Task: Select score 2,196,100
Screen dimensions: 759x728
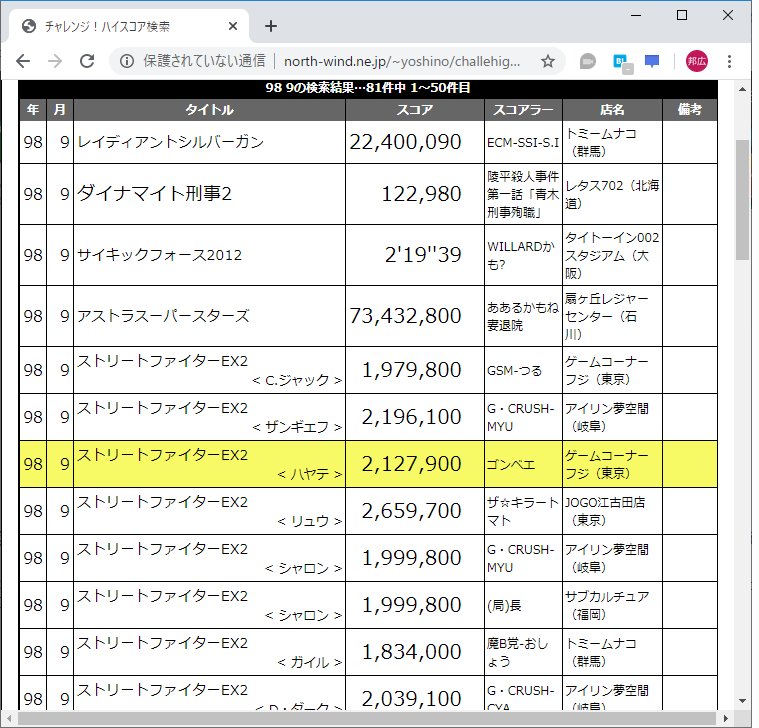Action: click(x=411, y=417)
